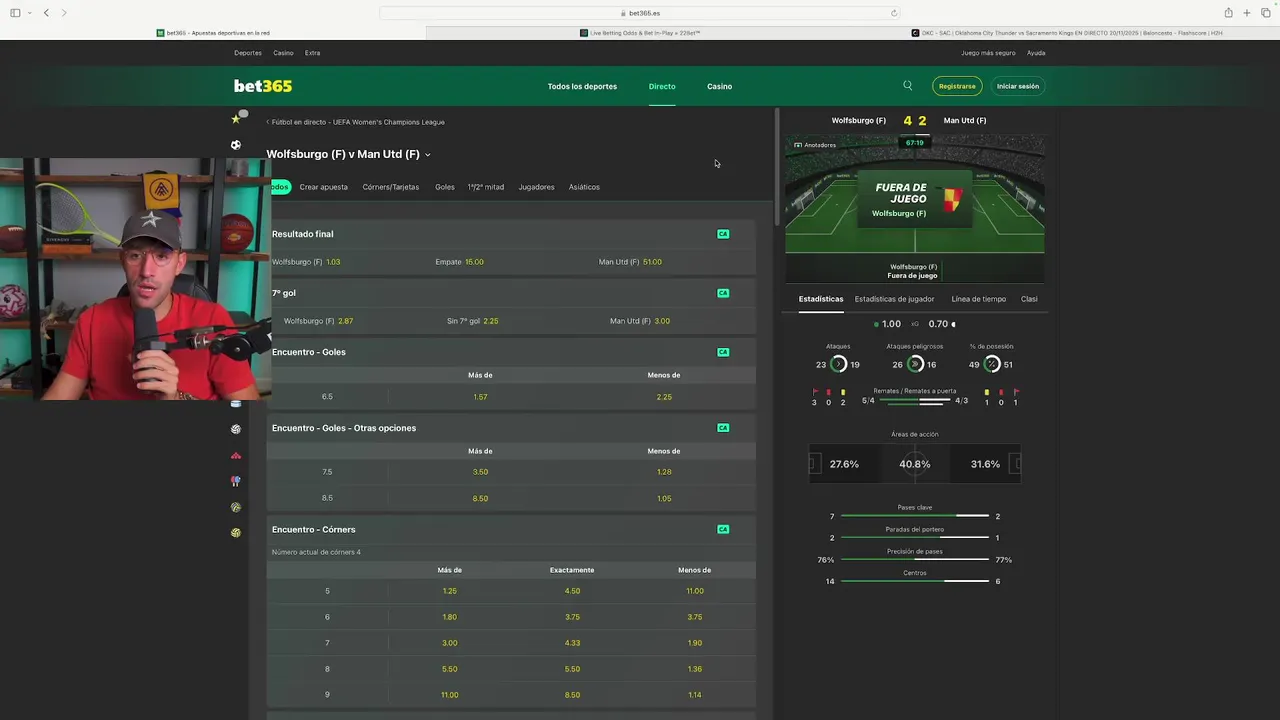The height and width of the screenshot is (720, 1280).
Task: Click Safari forward arrow
Action: (x=64, y=13)
